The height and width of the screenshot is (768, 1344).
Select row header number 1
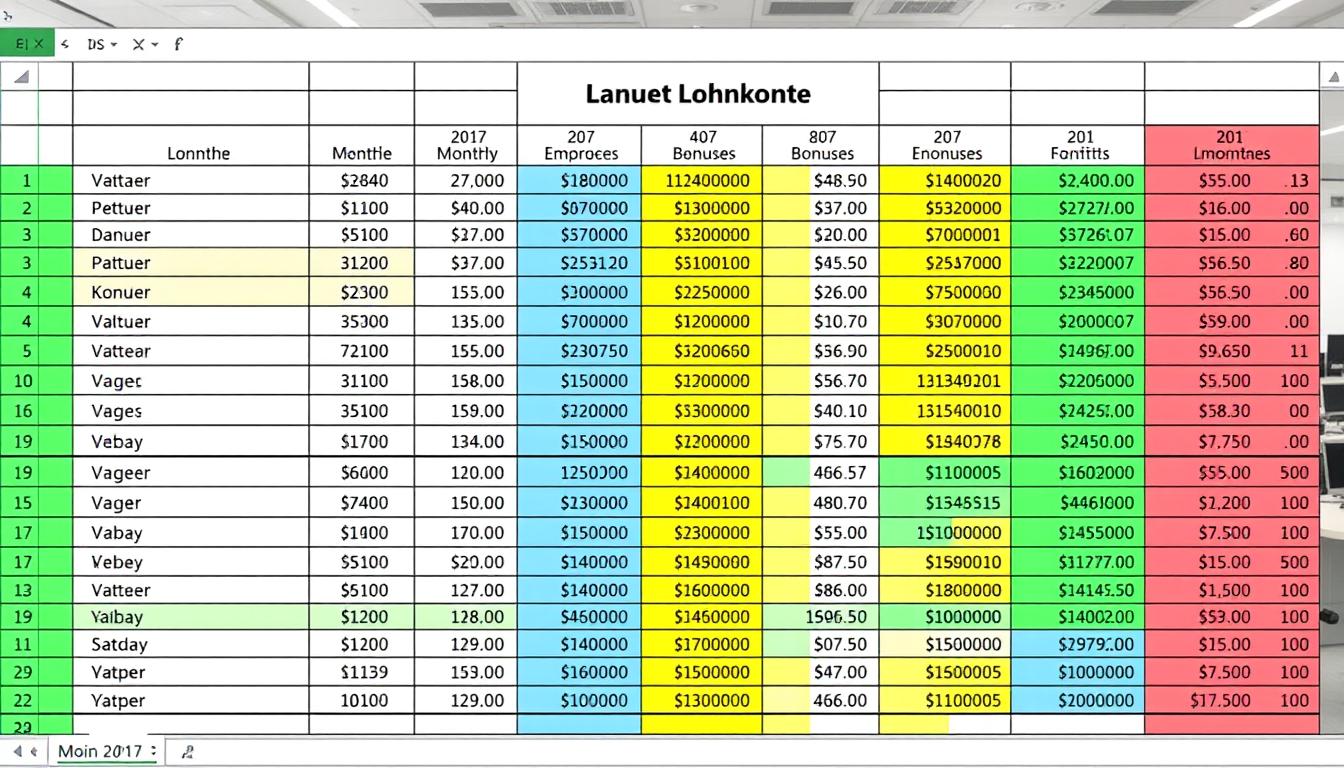pyautogui.click(x=26, y=181)
